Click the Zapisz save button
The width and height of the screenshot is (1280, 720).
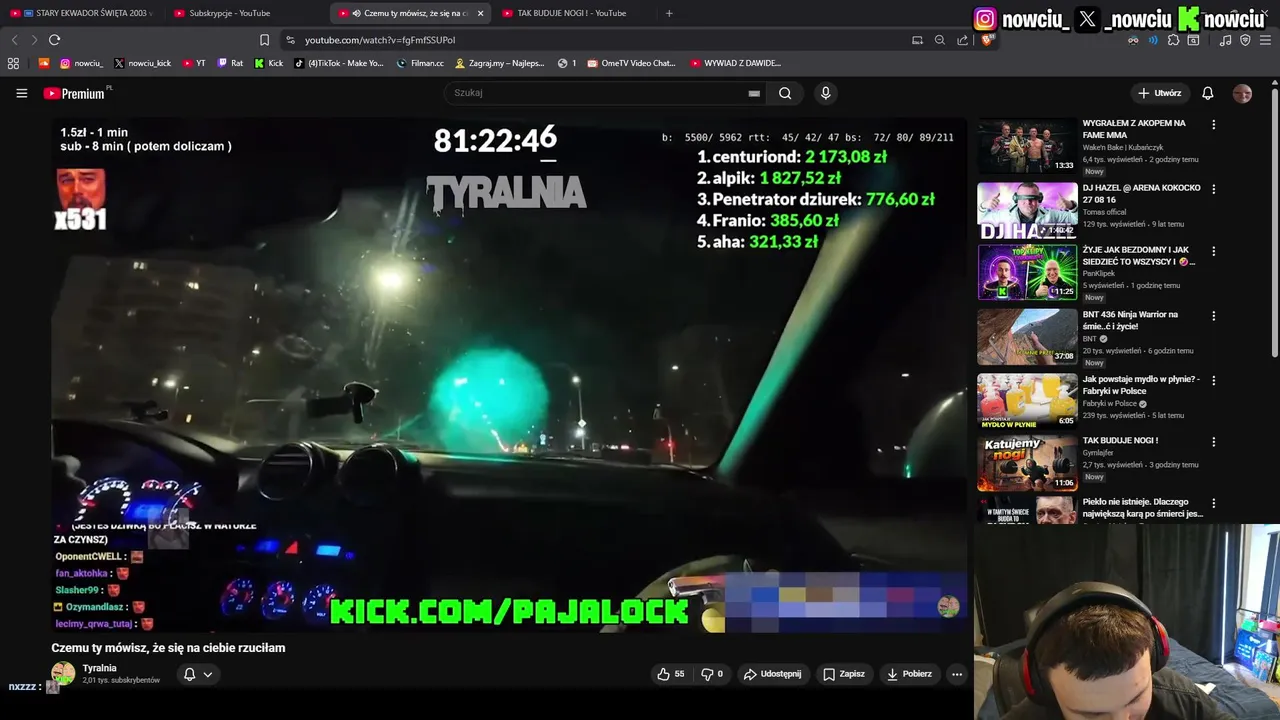click(844, 674)
